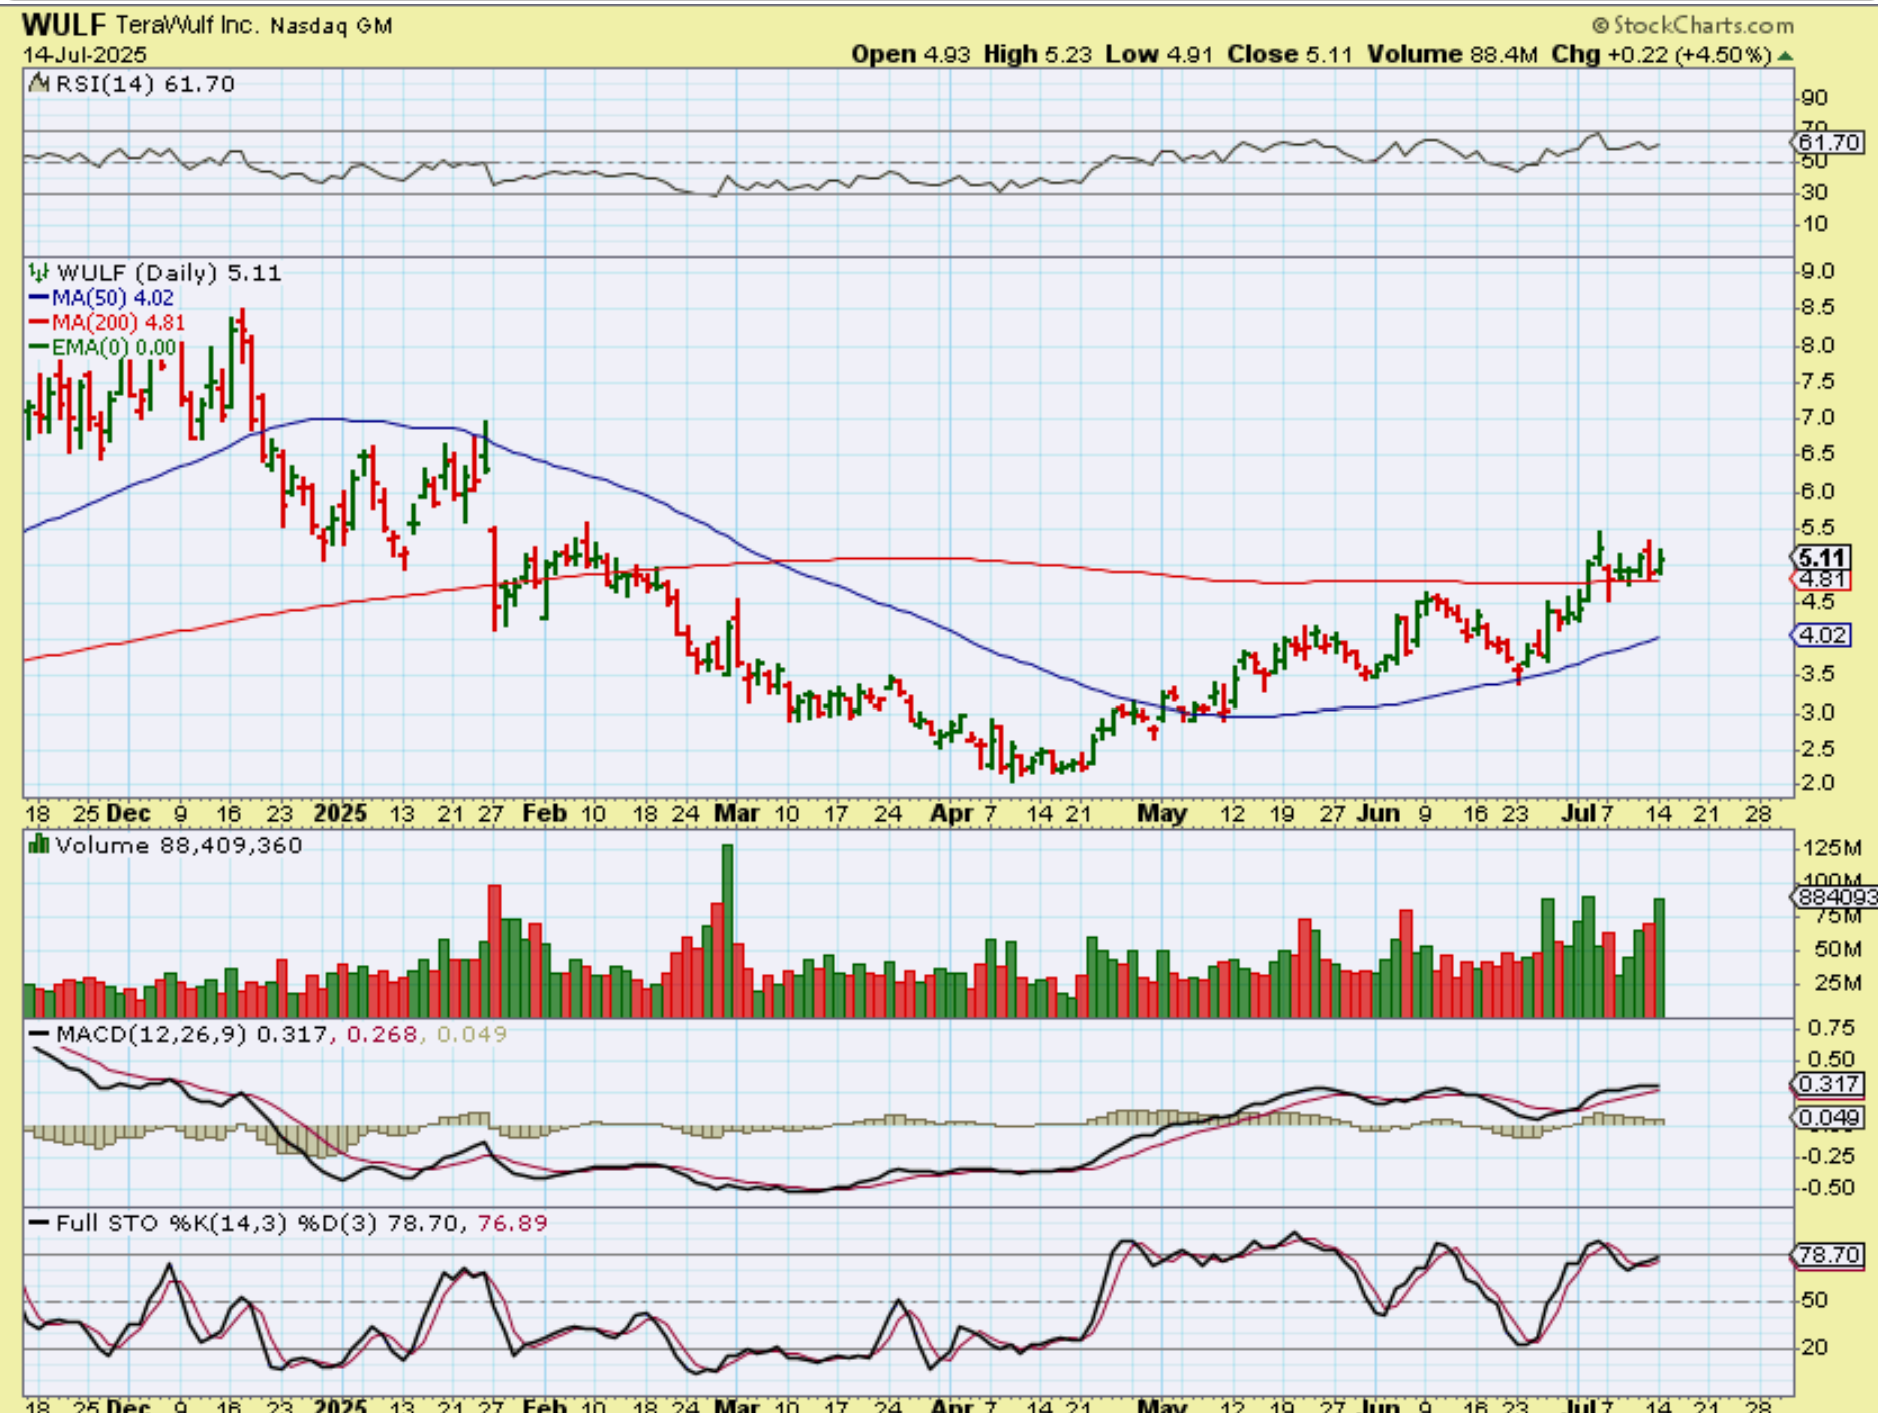The width and height of the screenshot is (1878, 1413).
Task: Click the boxed blue "4.02" tag on the price axis
Action: click(x=1823, y=635)
